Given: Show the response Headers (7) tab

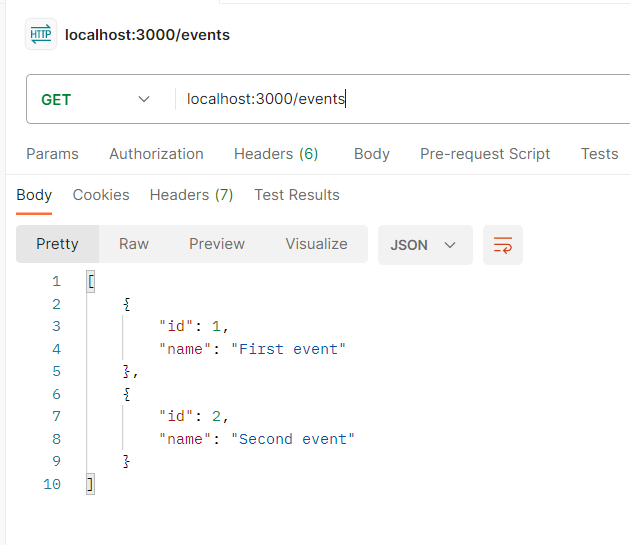Looking at the screenshot, I should pos(191,195).
